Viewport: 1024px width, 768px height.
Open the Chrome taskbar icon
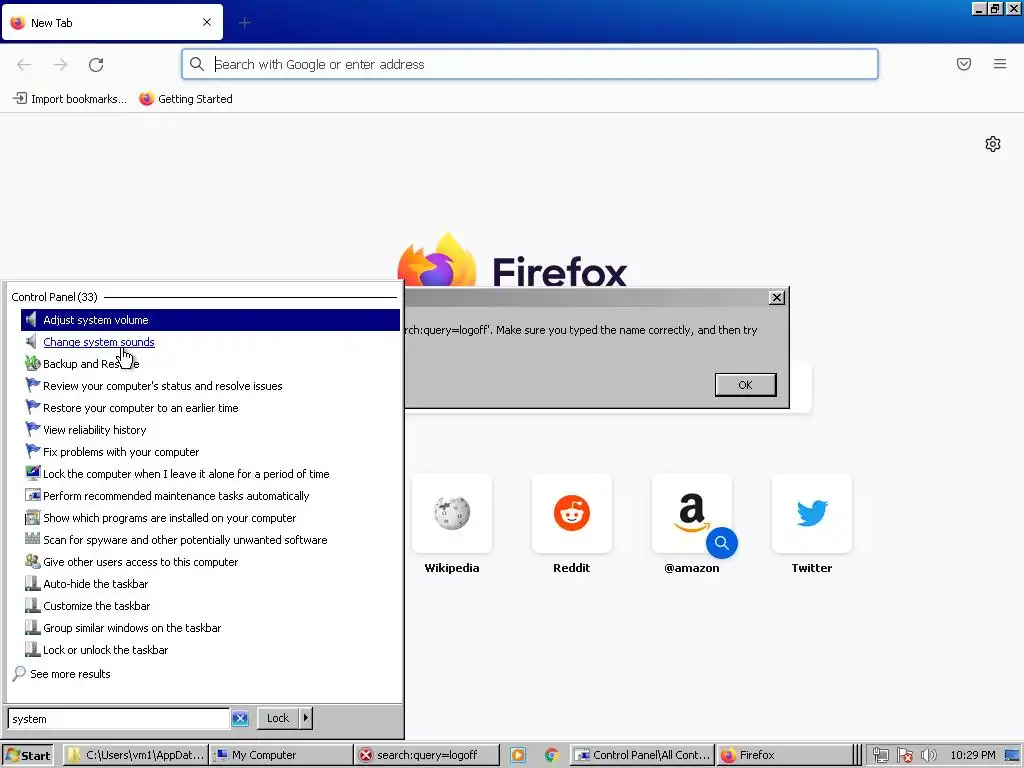pyautogui.click(x=551, y=756)
